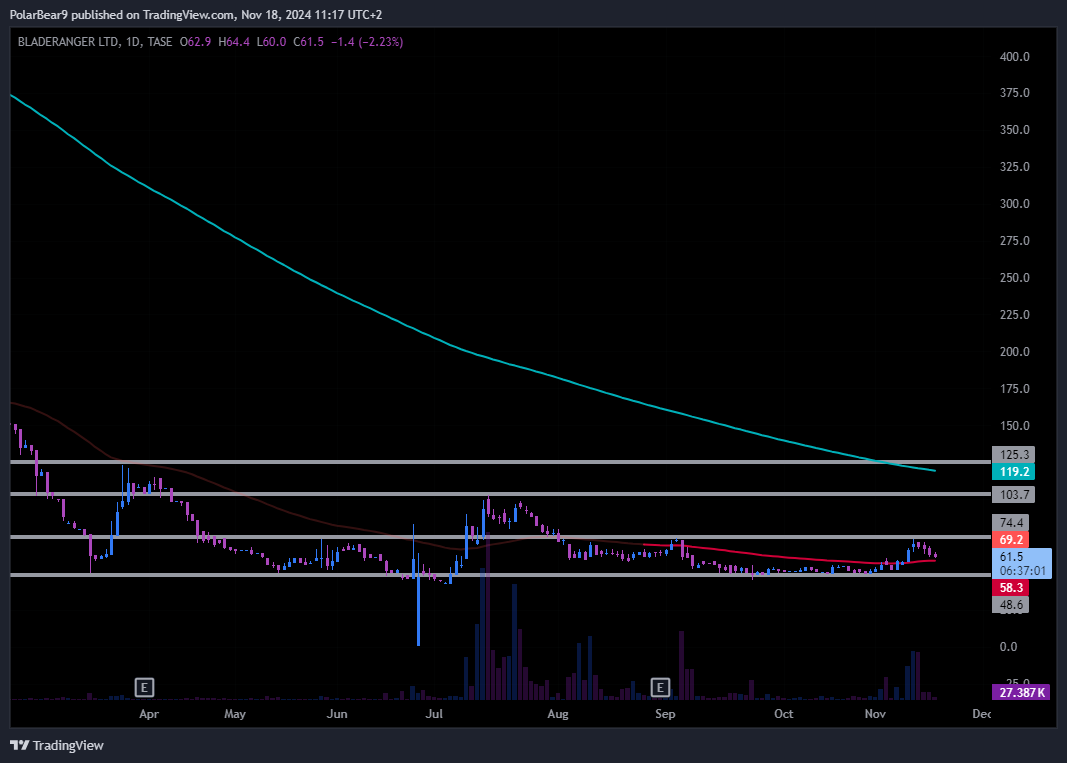The height and width of the screenshot is (763, 1067).
Task: Click the Nov label on time axis
Action: [875, 714]
